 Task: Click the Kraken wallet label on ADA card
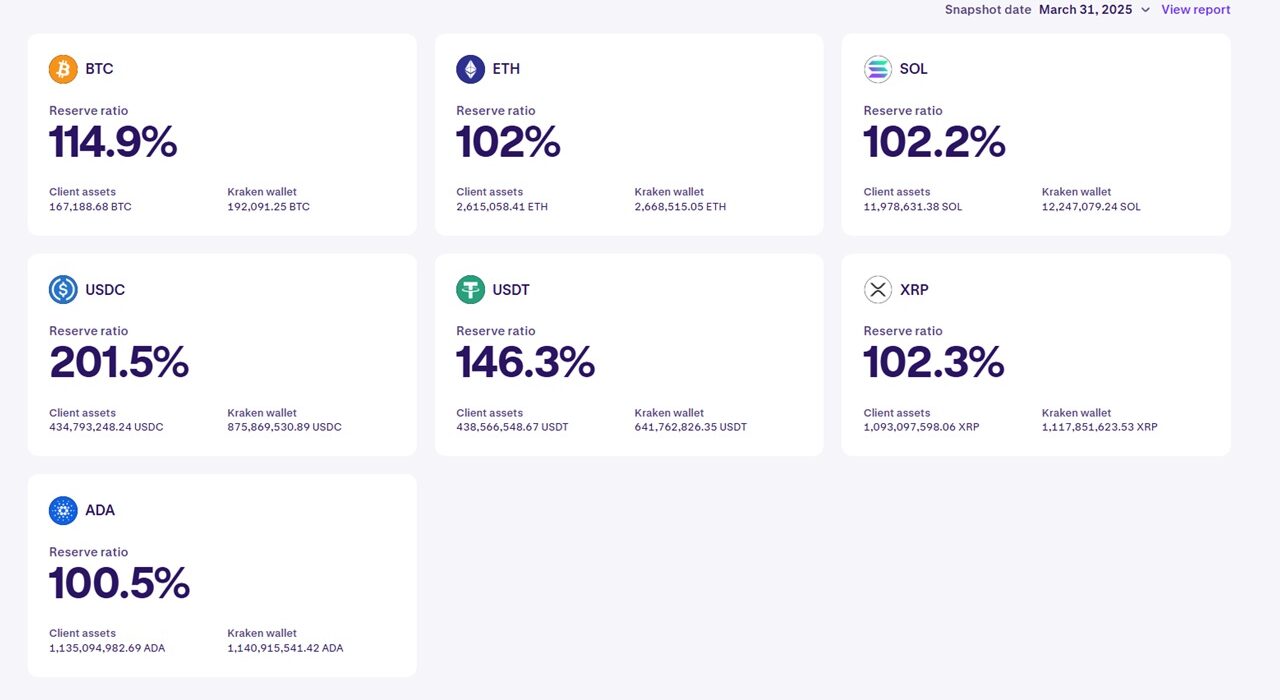[262, 633]
